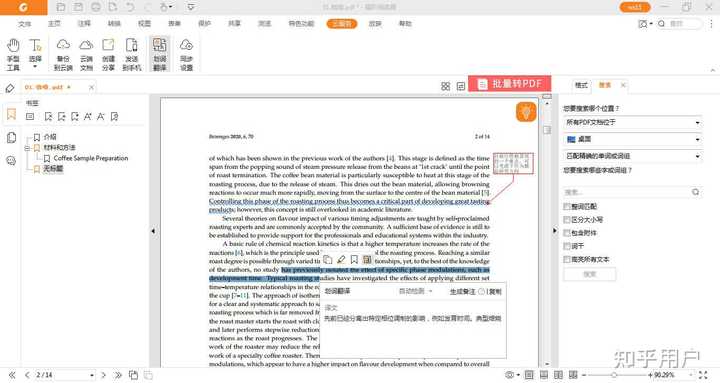Click highlighter icon in floating selection toolbar
Screen dimensions: 720x383
click(x=341, y=259)
